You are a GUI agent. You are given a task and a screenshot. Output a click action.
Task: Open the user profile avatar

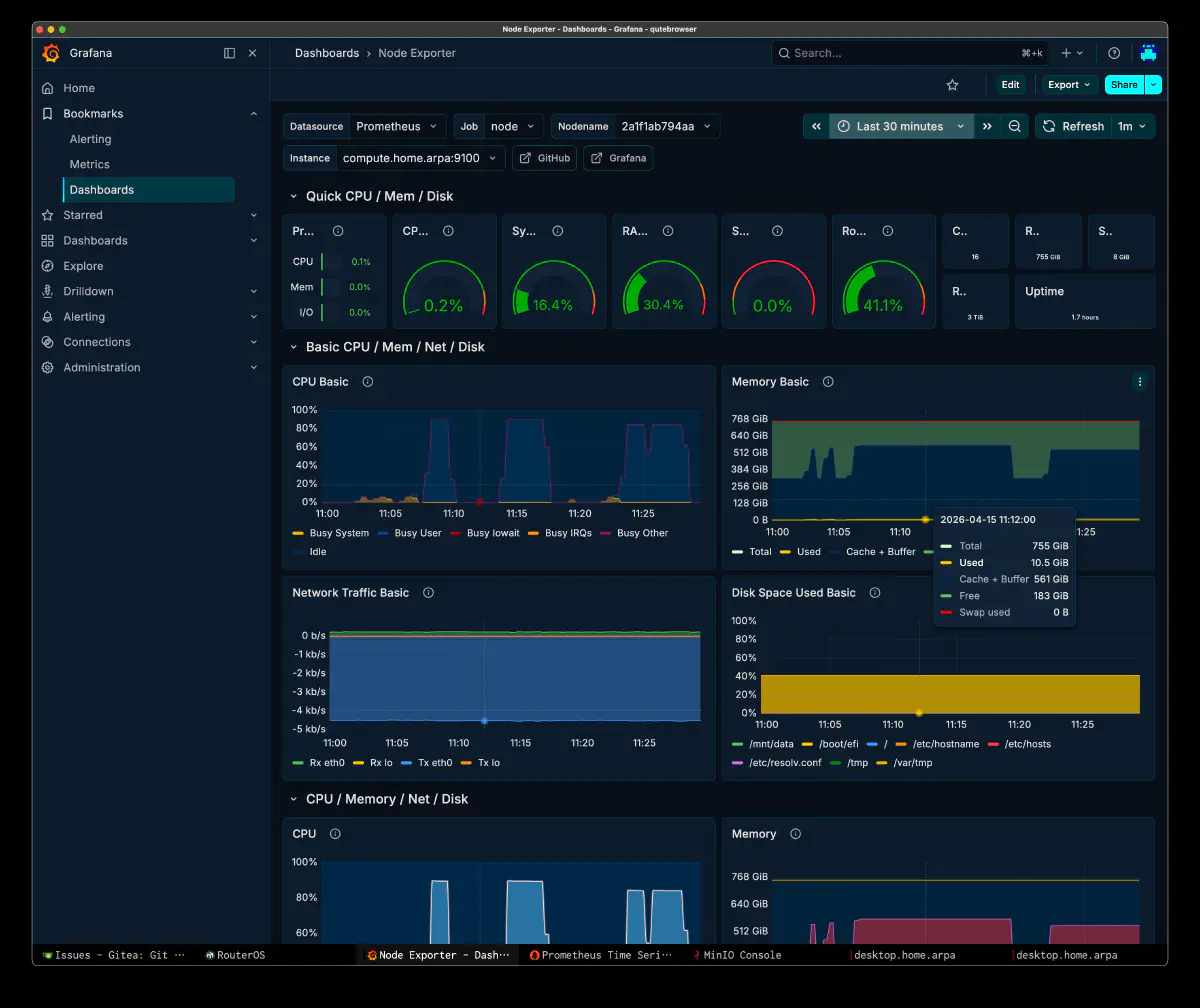click(1148, 53)
